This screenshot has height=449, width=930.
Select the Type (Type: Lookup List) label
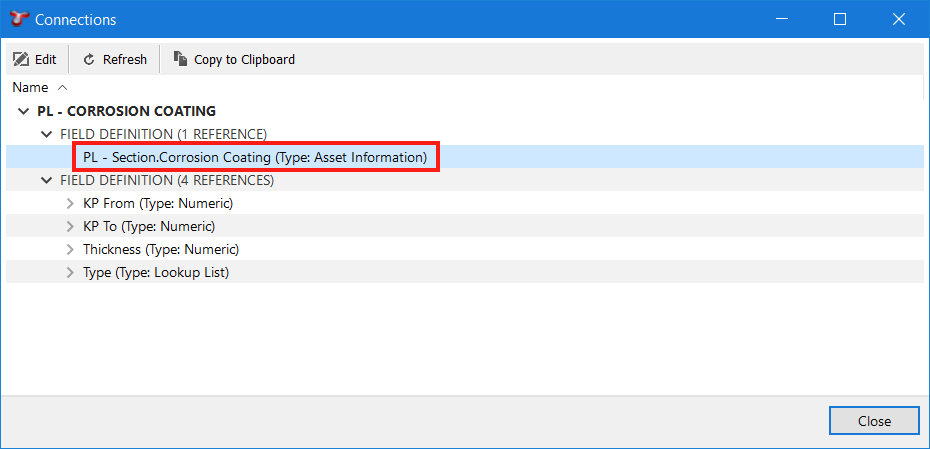click(x=156, y=272)
